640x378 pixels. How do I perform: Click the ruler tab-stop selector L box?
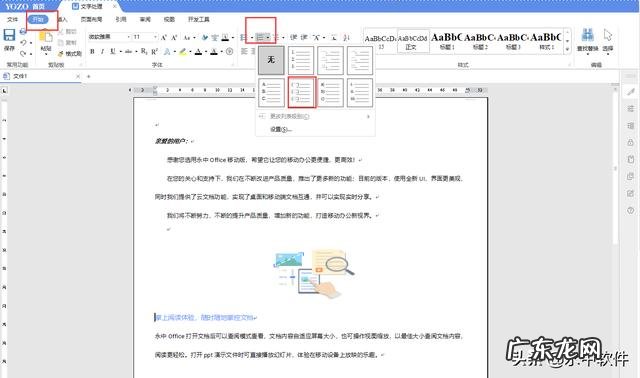click(4, 90)
